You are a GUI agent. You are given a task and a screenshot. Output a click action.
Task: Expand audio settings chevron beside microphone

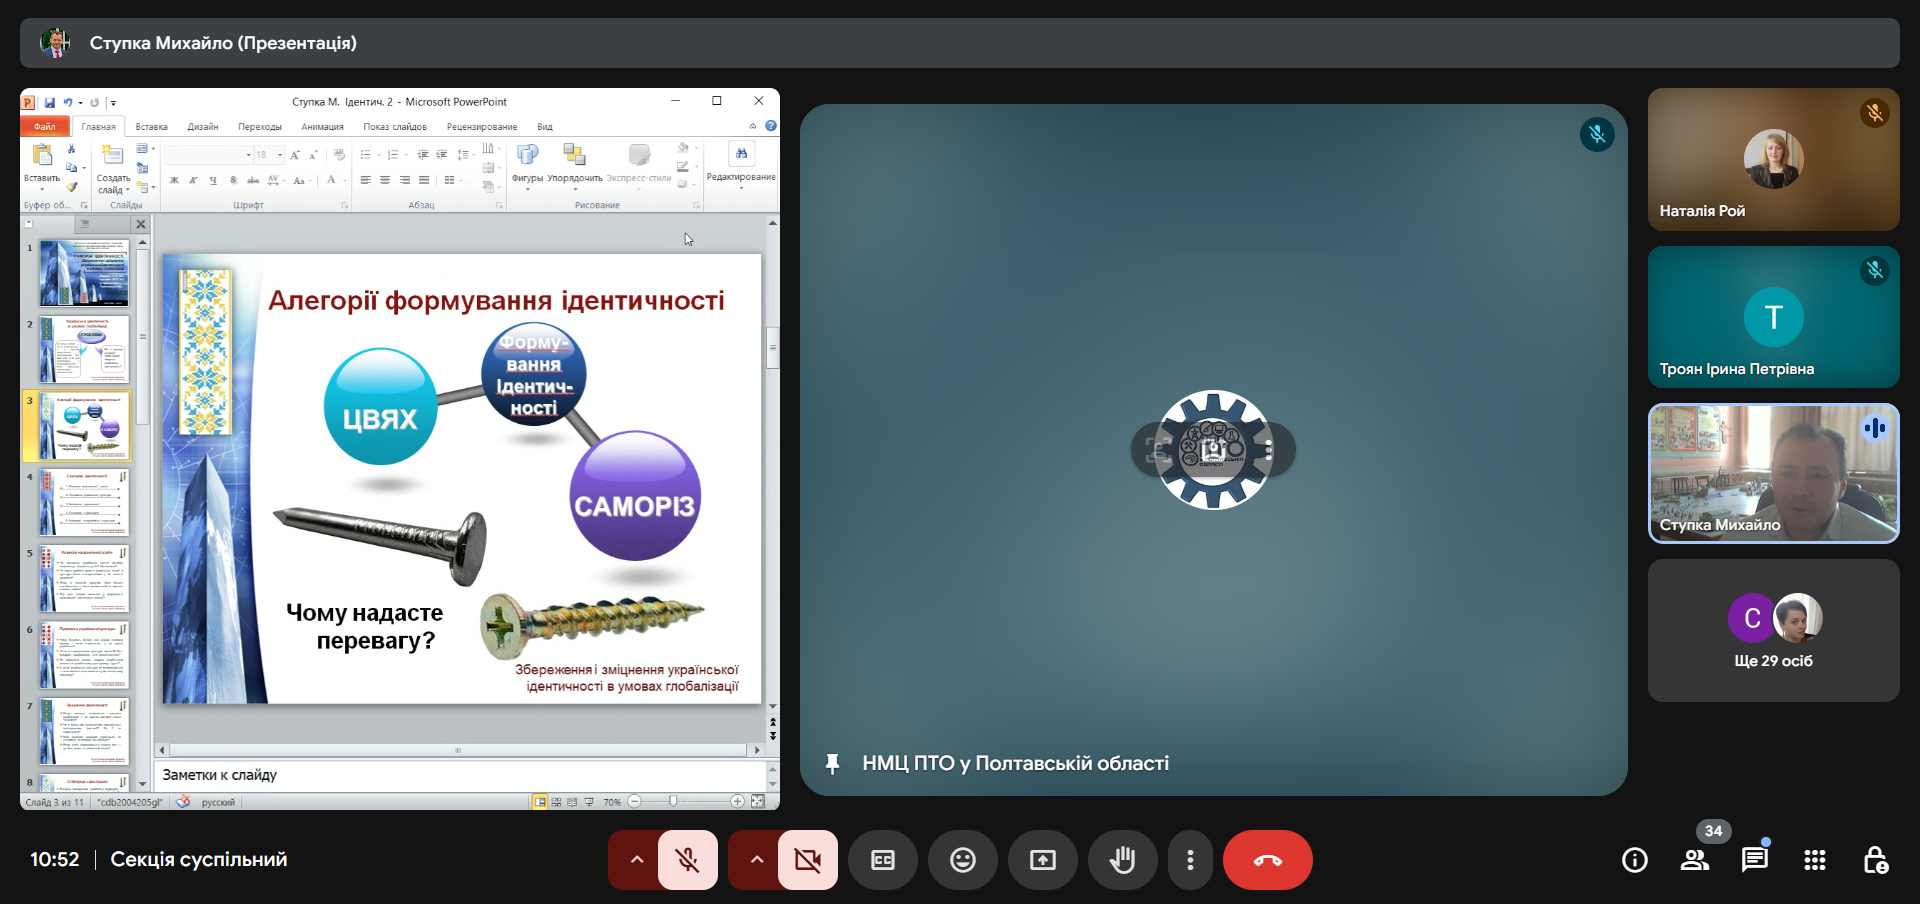(636, 860)
